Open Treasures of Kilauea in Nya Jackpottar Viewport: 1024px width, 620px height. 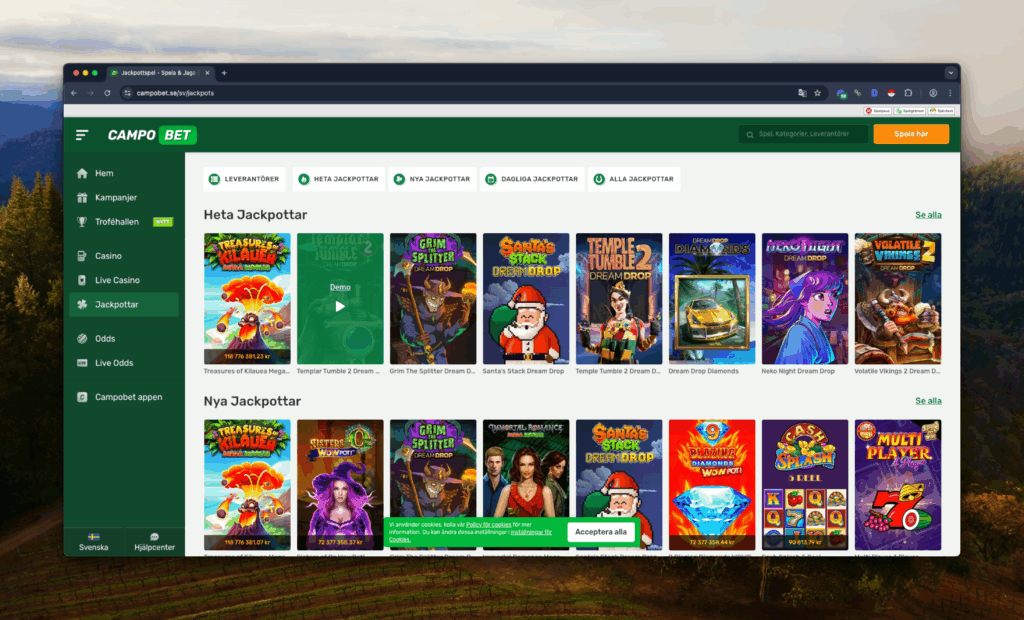pyautogui.click(x=247, y=485)
